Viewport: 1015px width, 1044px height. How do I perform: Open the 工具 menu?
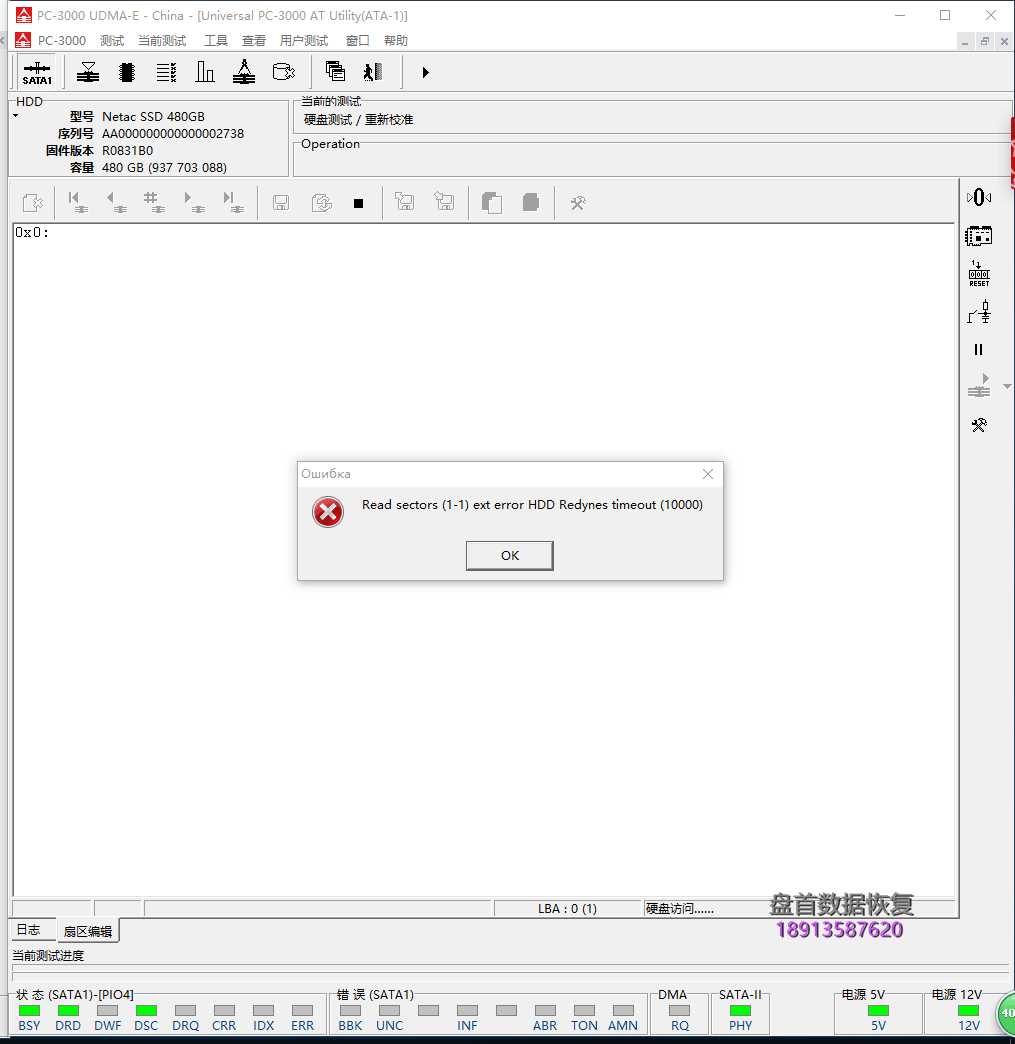click(216, 41)
